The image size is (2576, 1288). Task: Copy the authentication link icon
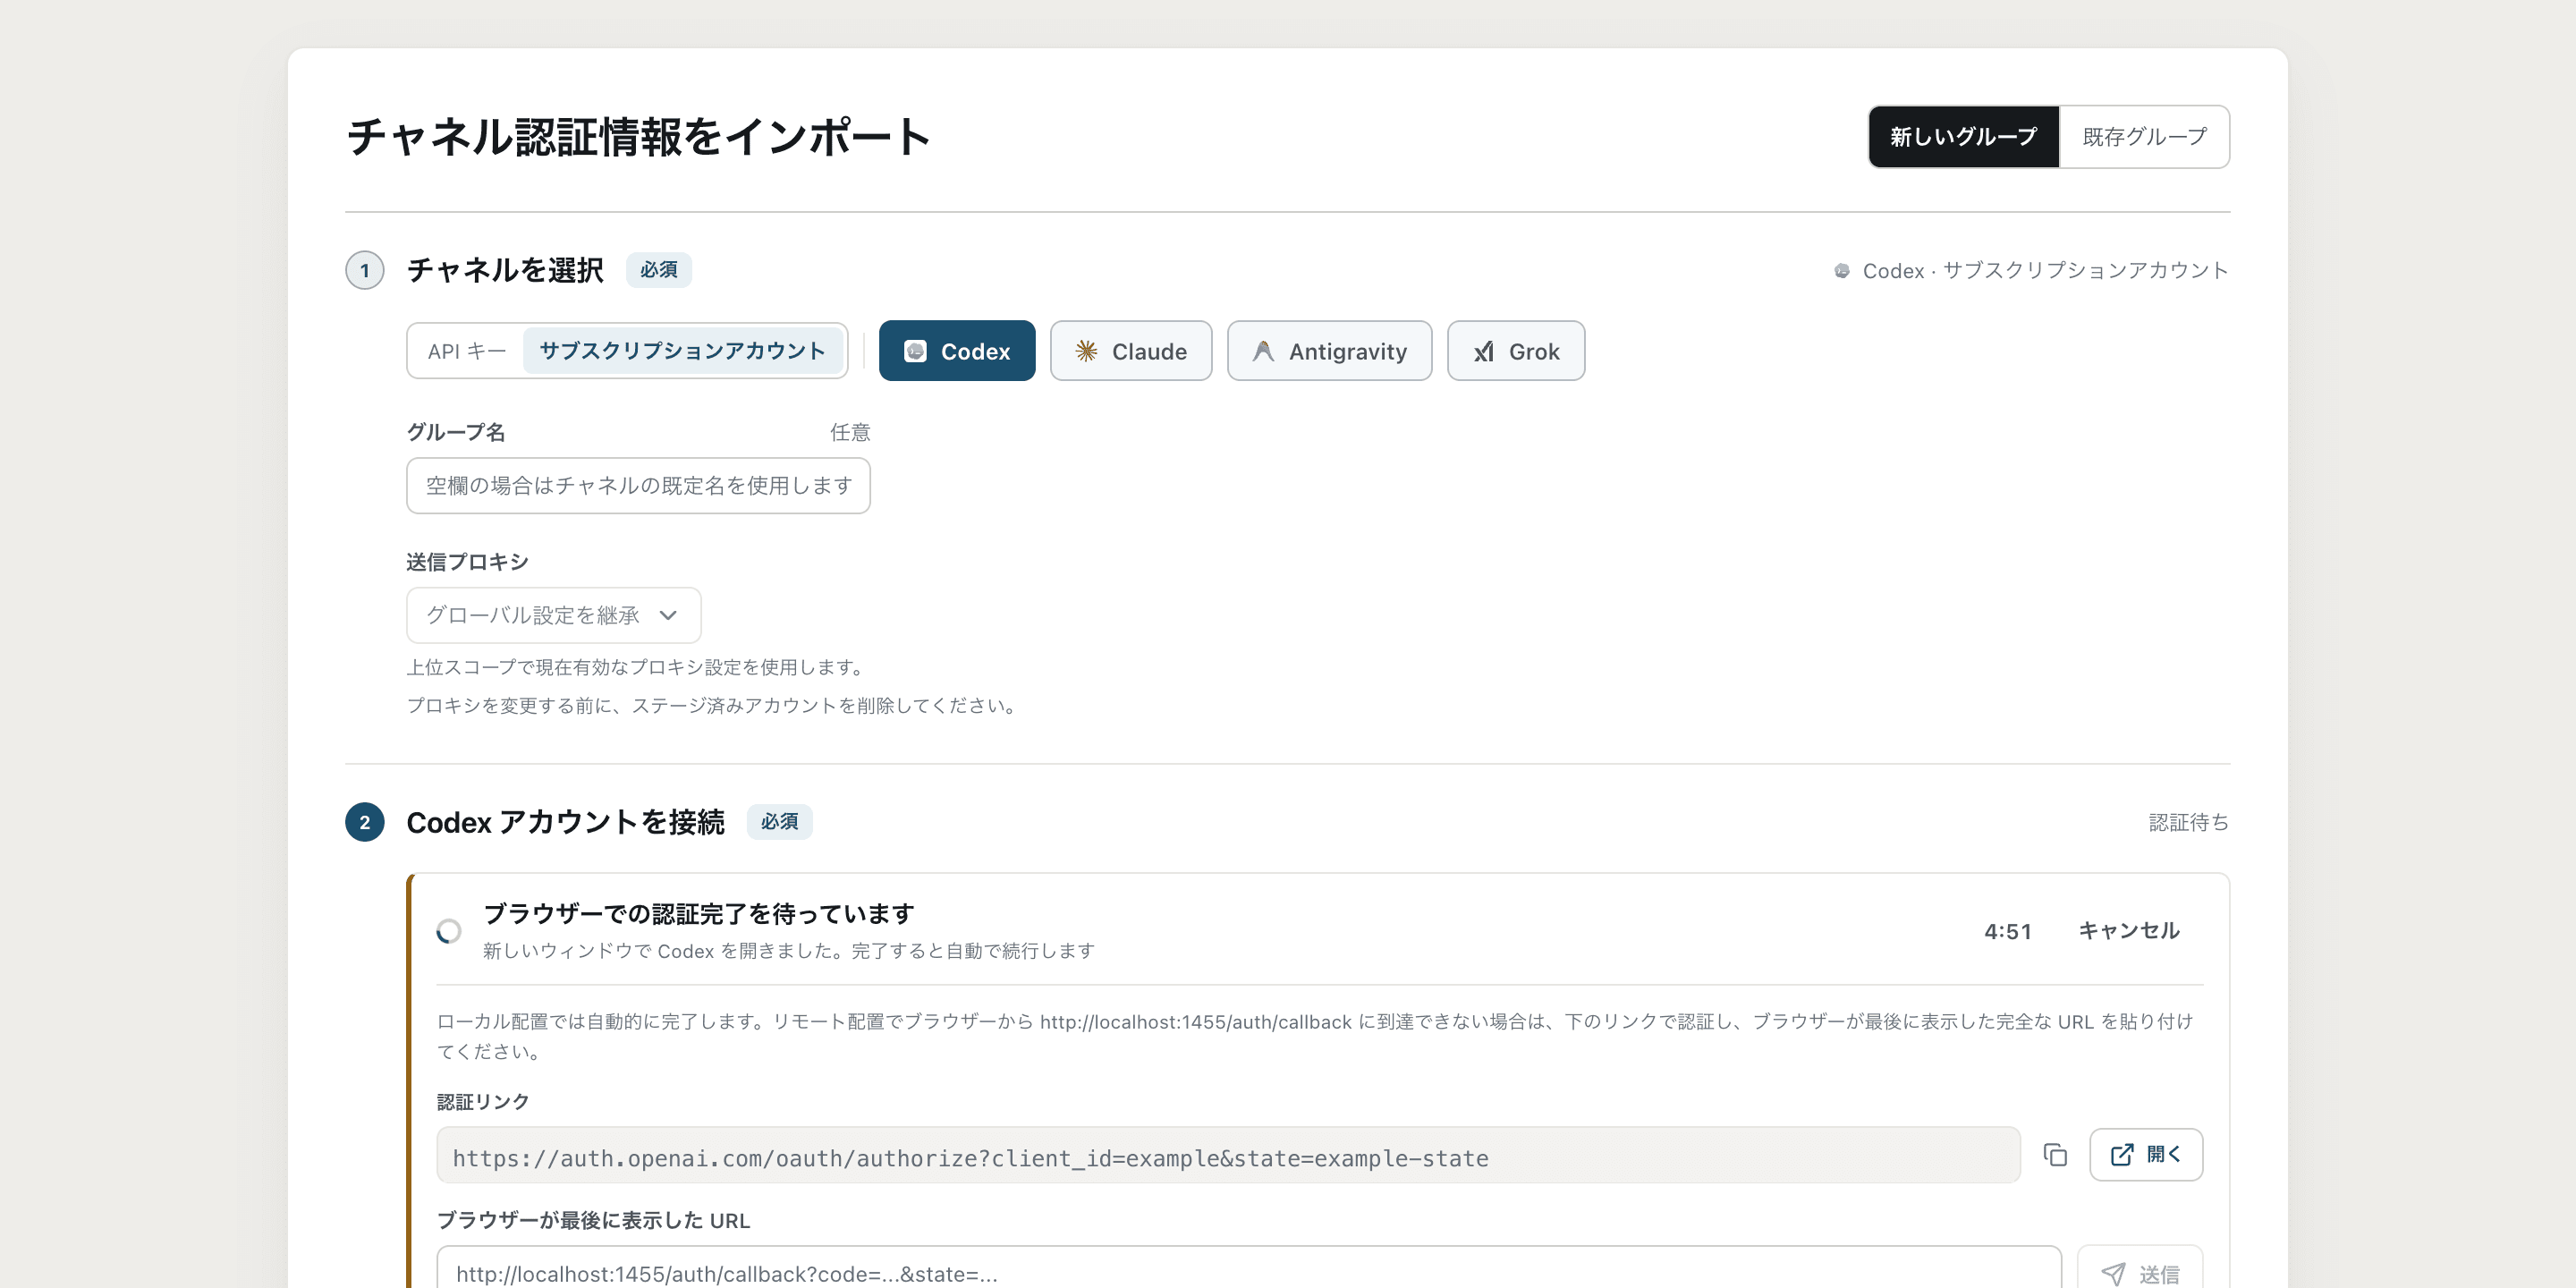point(2055,1155)
